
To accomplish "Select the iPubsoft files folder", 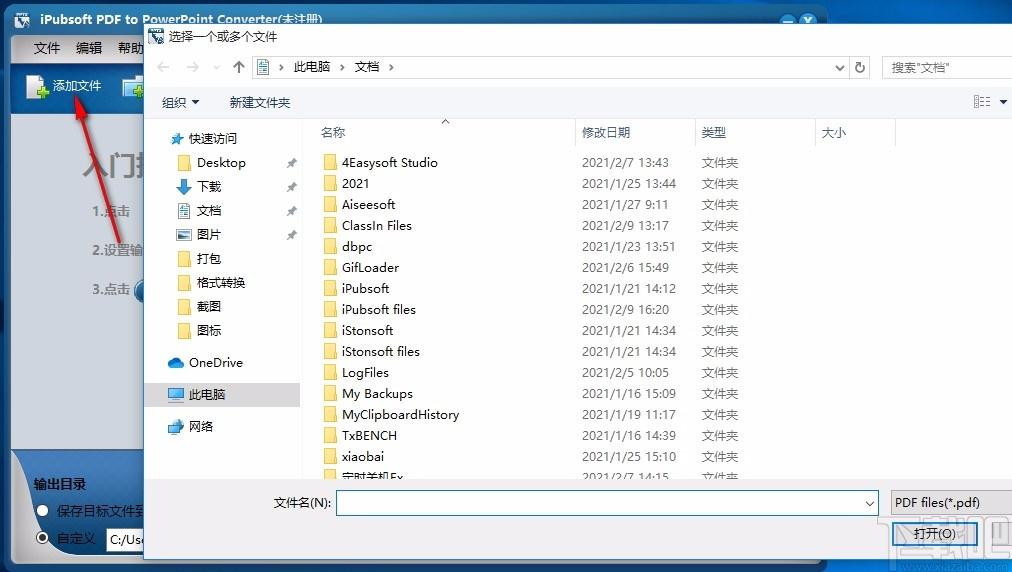I will coord(379,309).
